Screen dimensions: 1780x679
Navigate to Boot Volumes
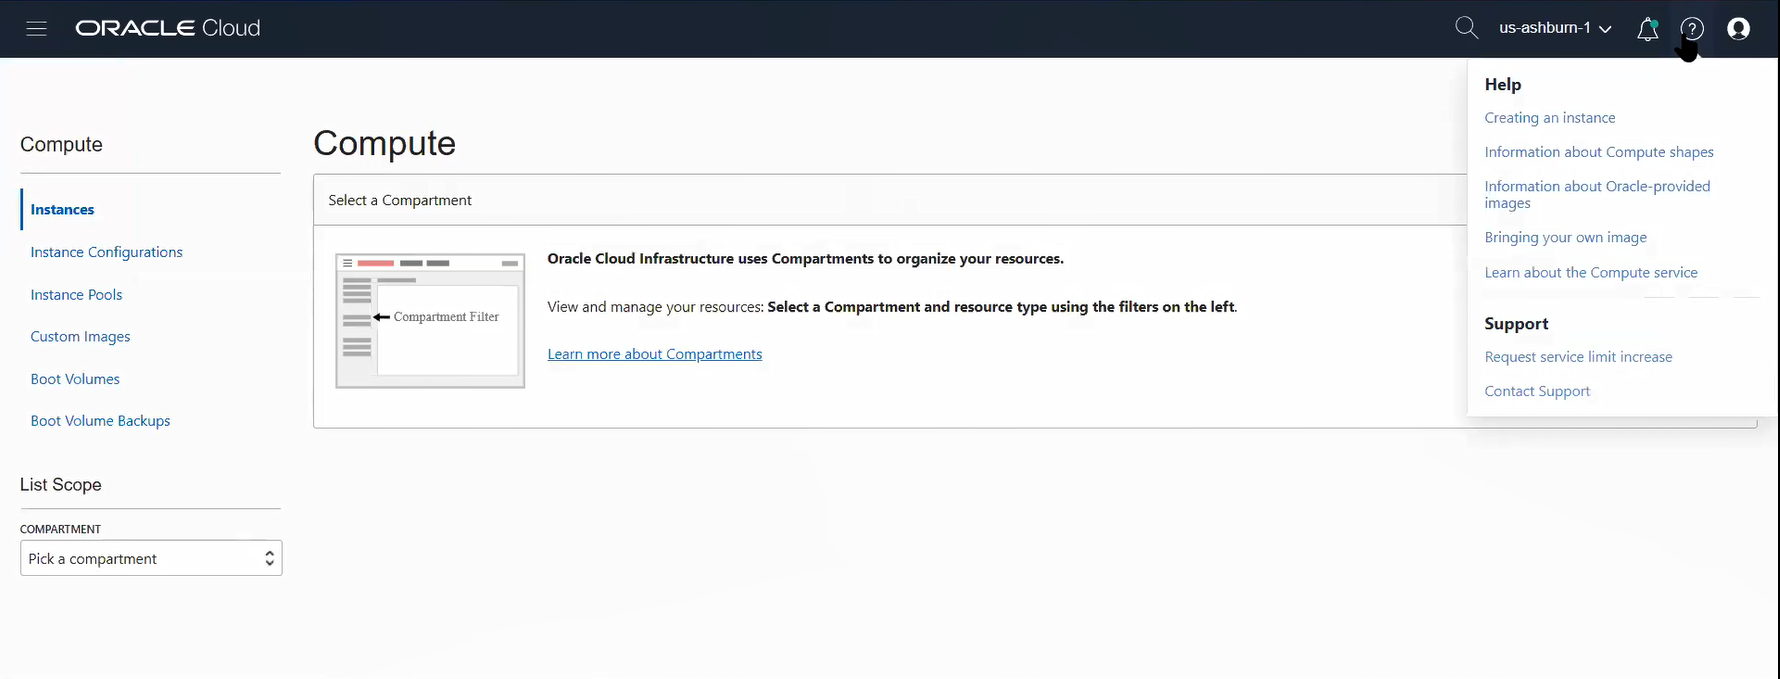(75, 379)
